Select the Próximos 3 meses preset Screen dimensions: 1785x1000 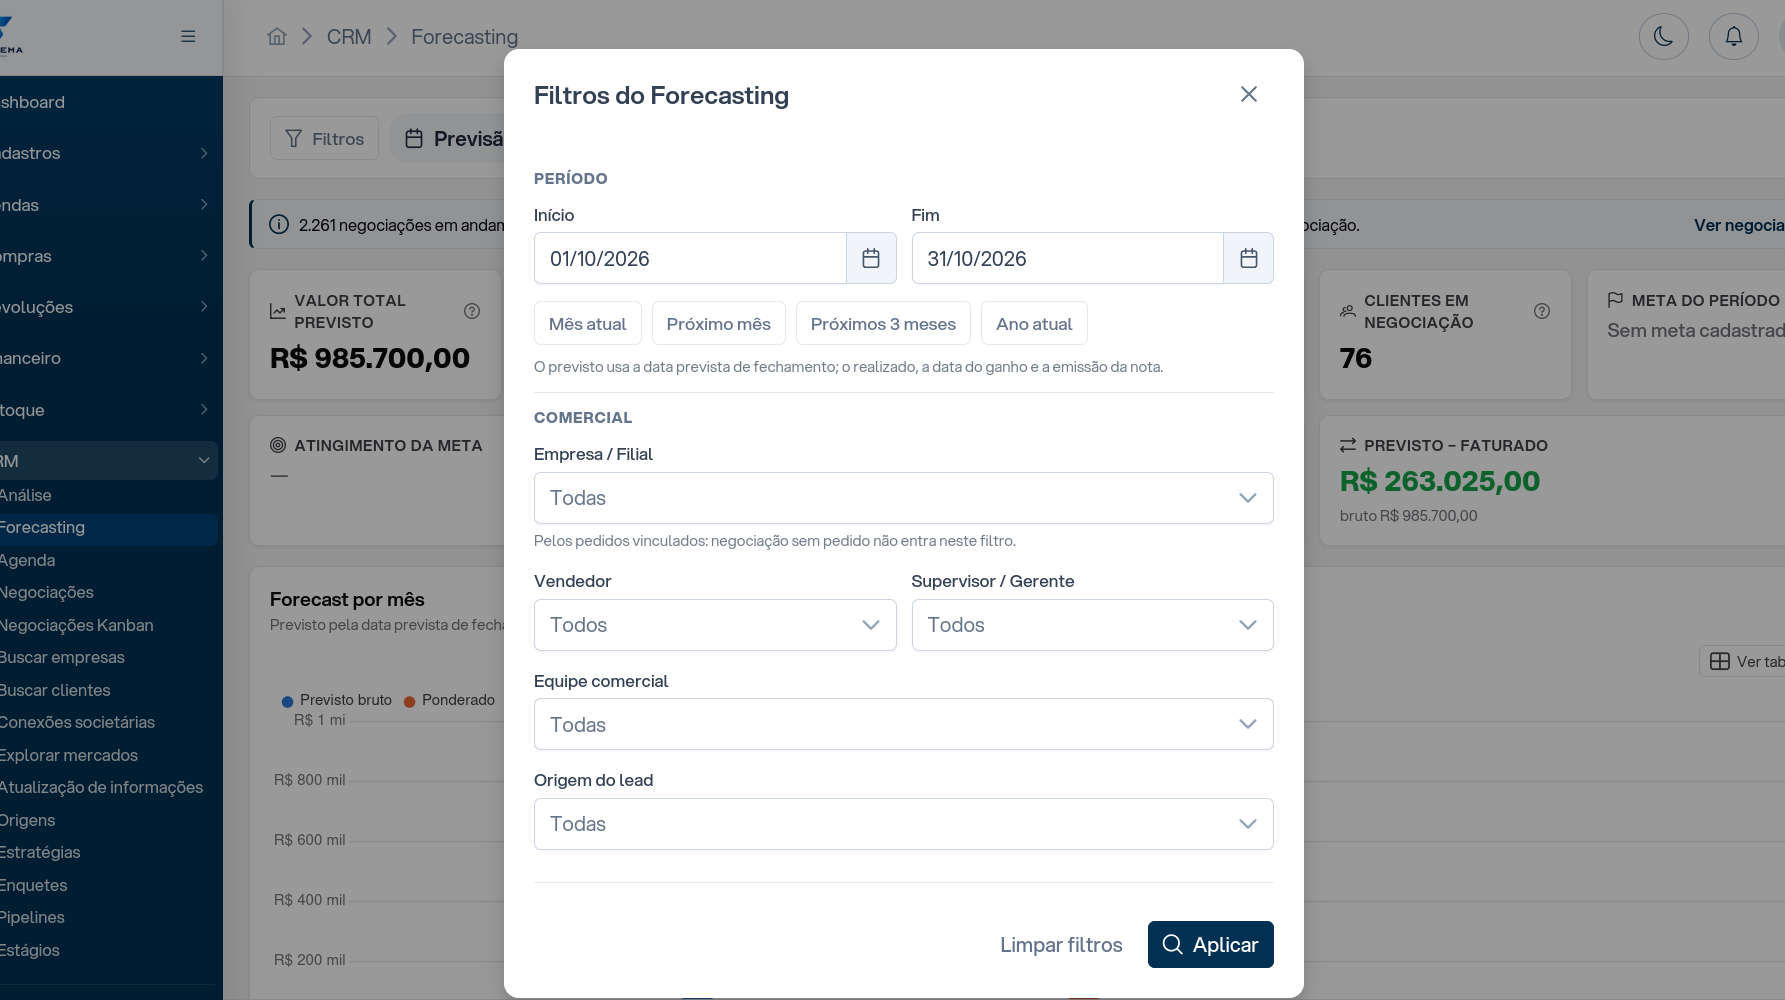[x=883, y=323]
